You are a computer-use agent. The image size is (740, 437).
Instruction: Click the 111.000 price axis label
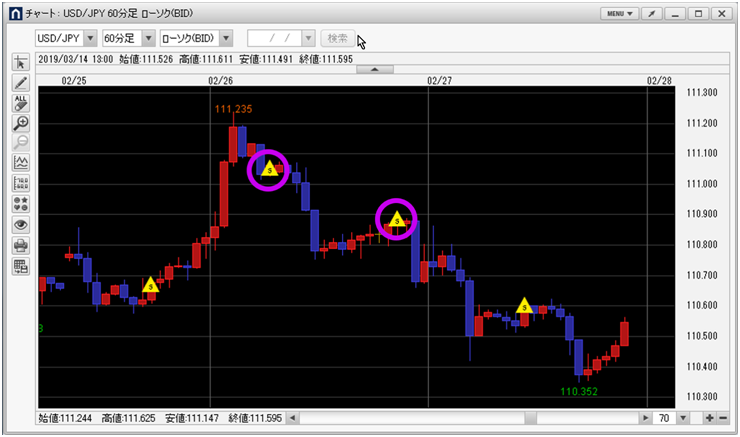702,184
